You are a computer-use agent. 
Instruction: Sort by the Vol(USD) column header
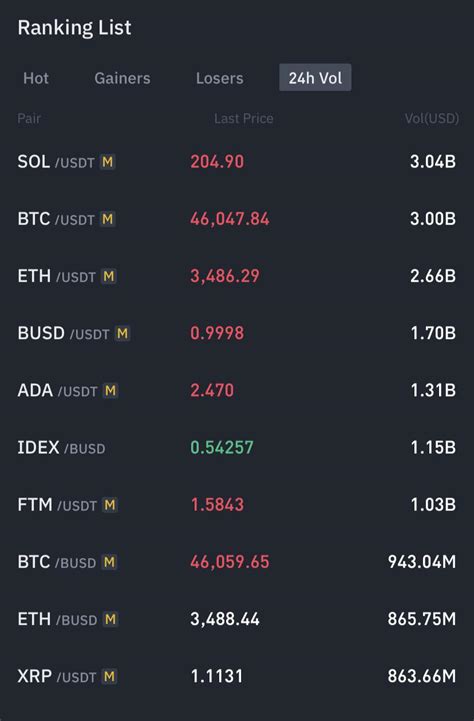click(432, 119)
